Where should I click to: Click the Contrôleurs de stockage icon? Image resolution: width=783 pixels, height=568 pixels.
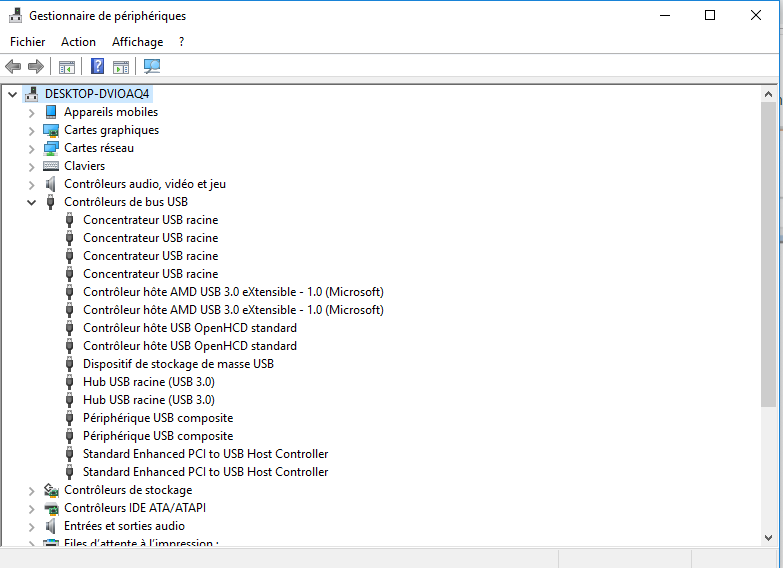[50, 490]
